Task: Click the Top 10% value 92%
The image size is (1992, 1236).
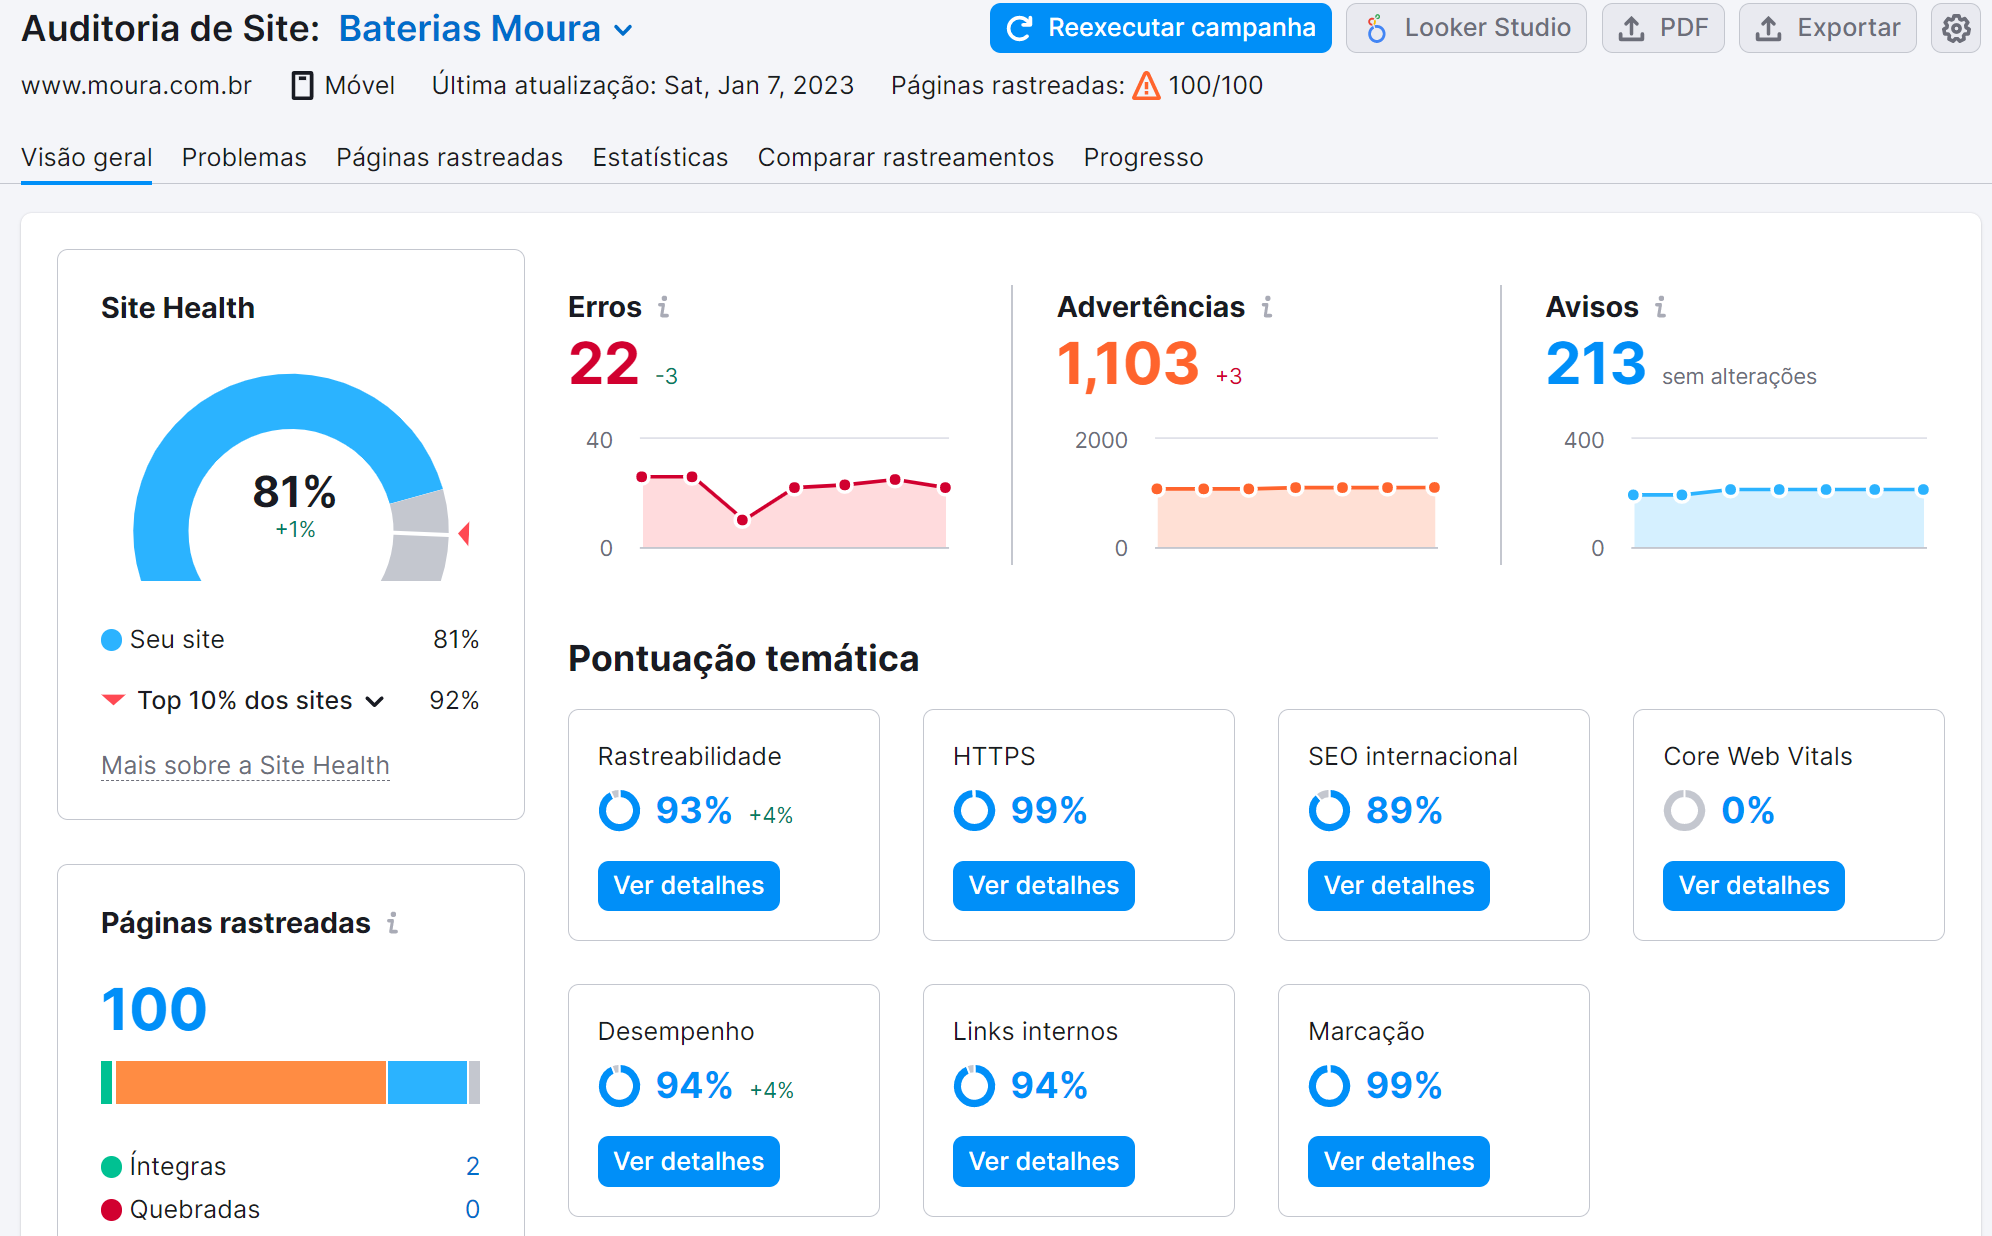Action: click(454, 701)
